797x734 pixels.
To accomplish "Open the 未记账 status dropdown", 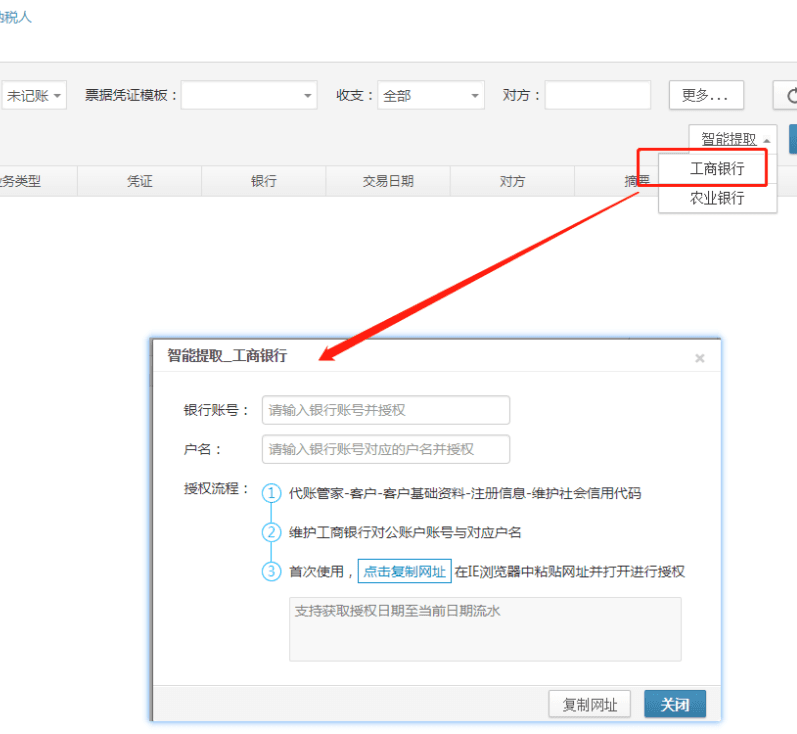I will click(x=34, y=96).
